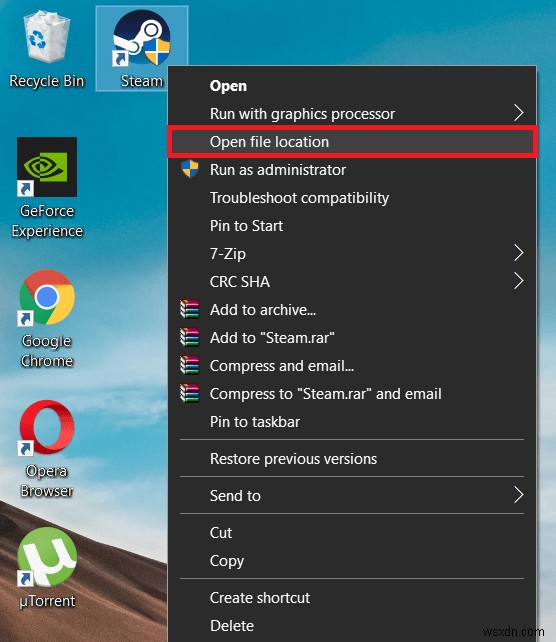Choose Compress to "Steam.rar" and email

tap(352, 394)
